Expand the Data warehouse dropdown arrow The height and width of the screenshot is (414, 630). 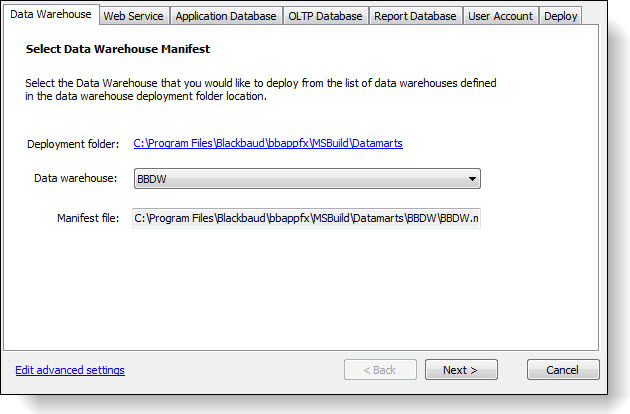471,179
